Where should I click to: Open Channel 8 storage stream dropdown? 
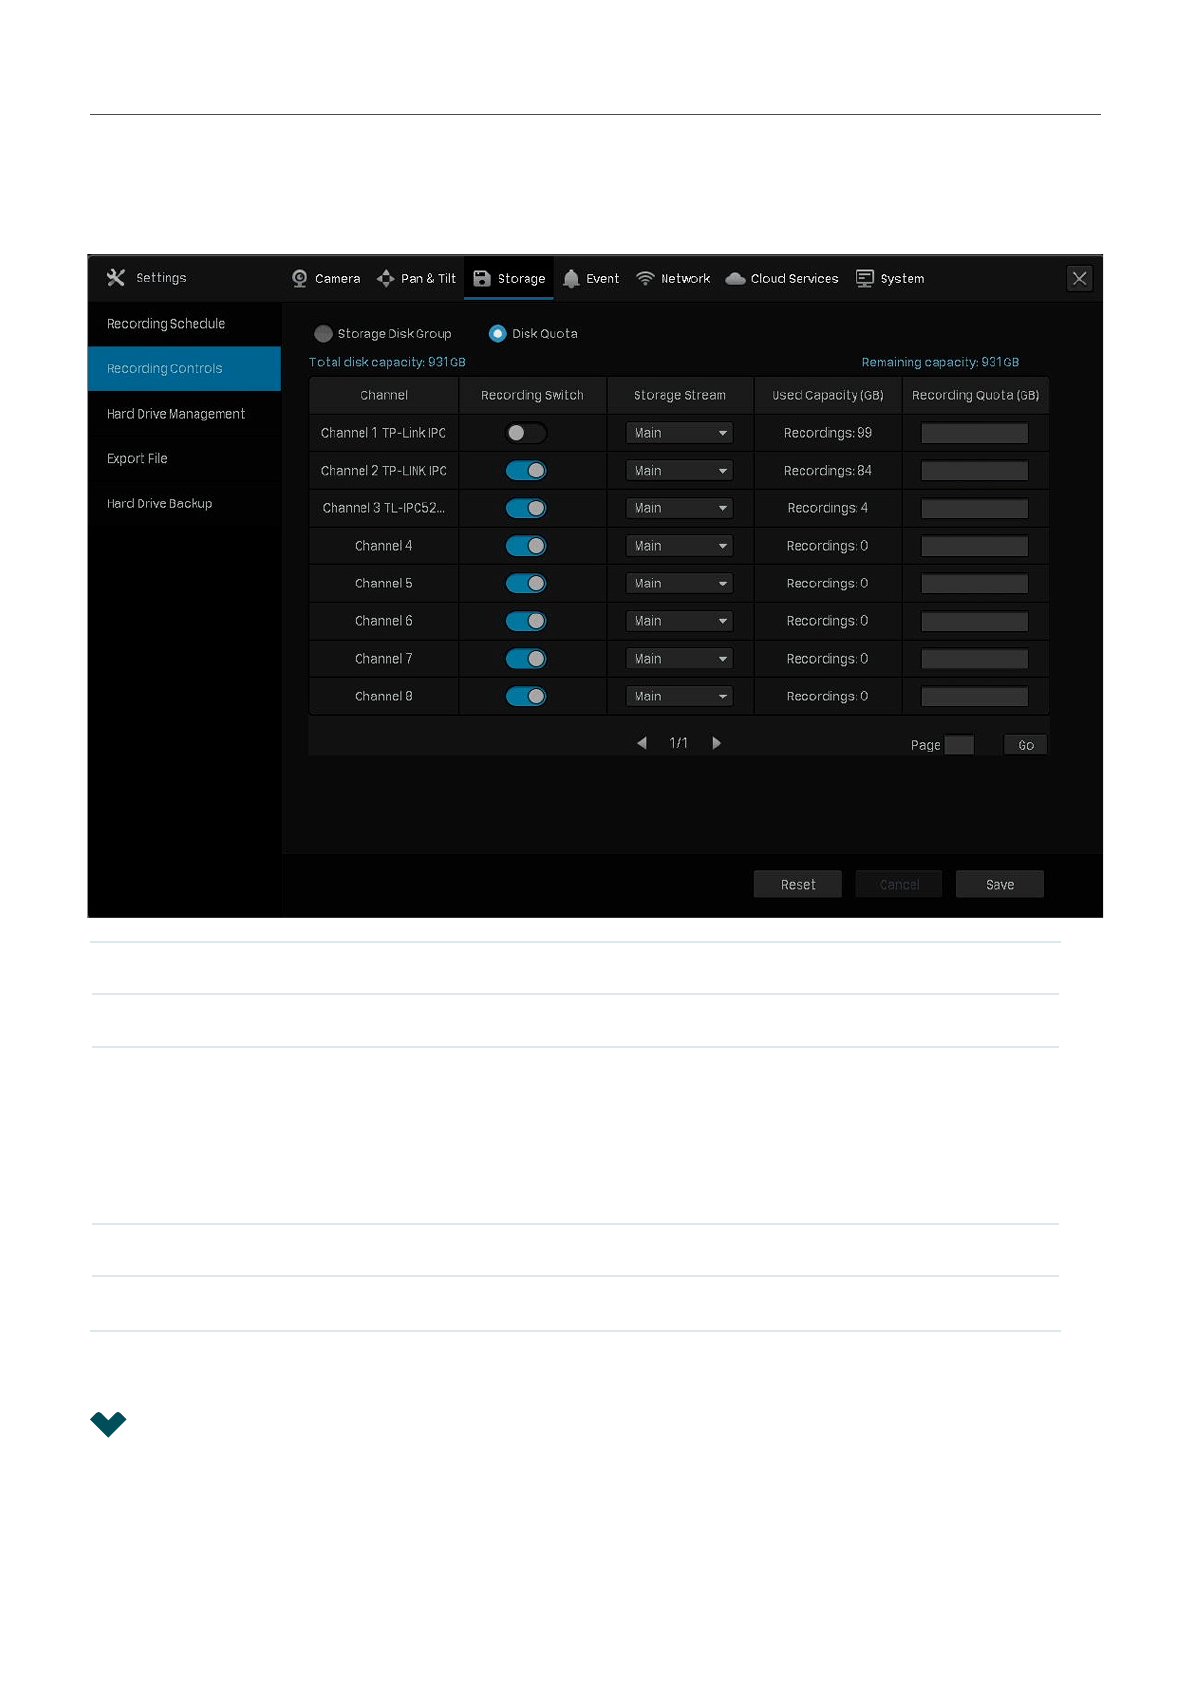[679, 697]
